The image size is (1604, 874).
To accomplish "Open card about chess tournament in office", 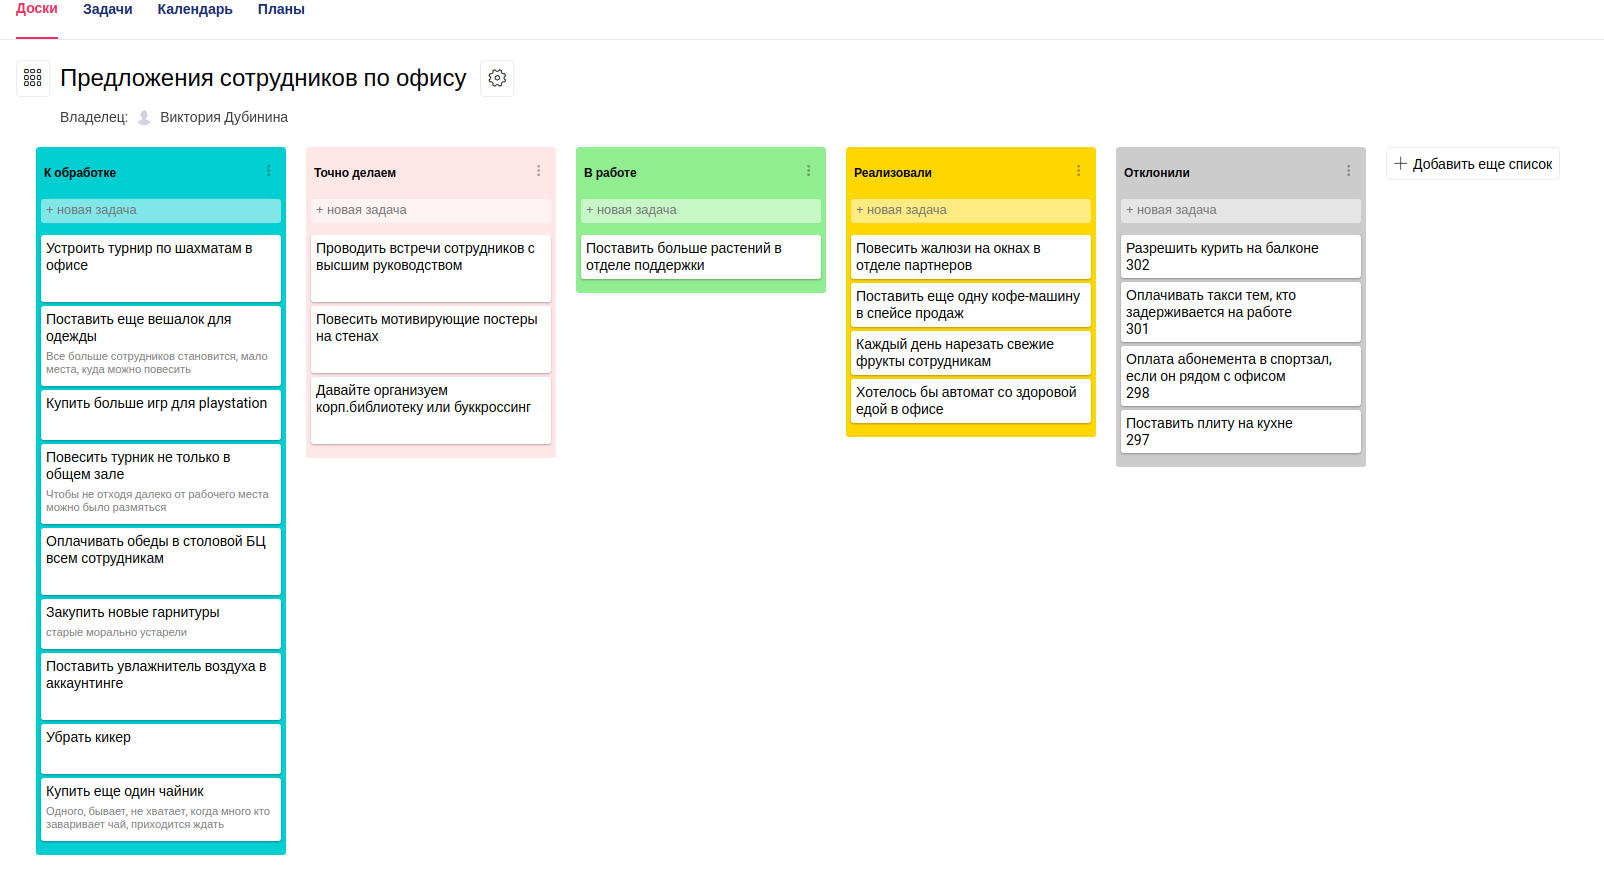I will pyautogui.click(x=161, y=267).
